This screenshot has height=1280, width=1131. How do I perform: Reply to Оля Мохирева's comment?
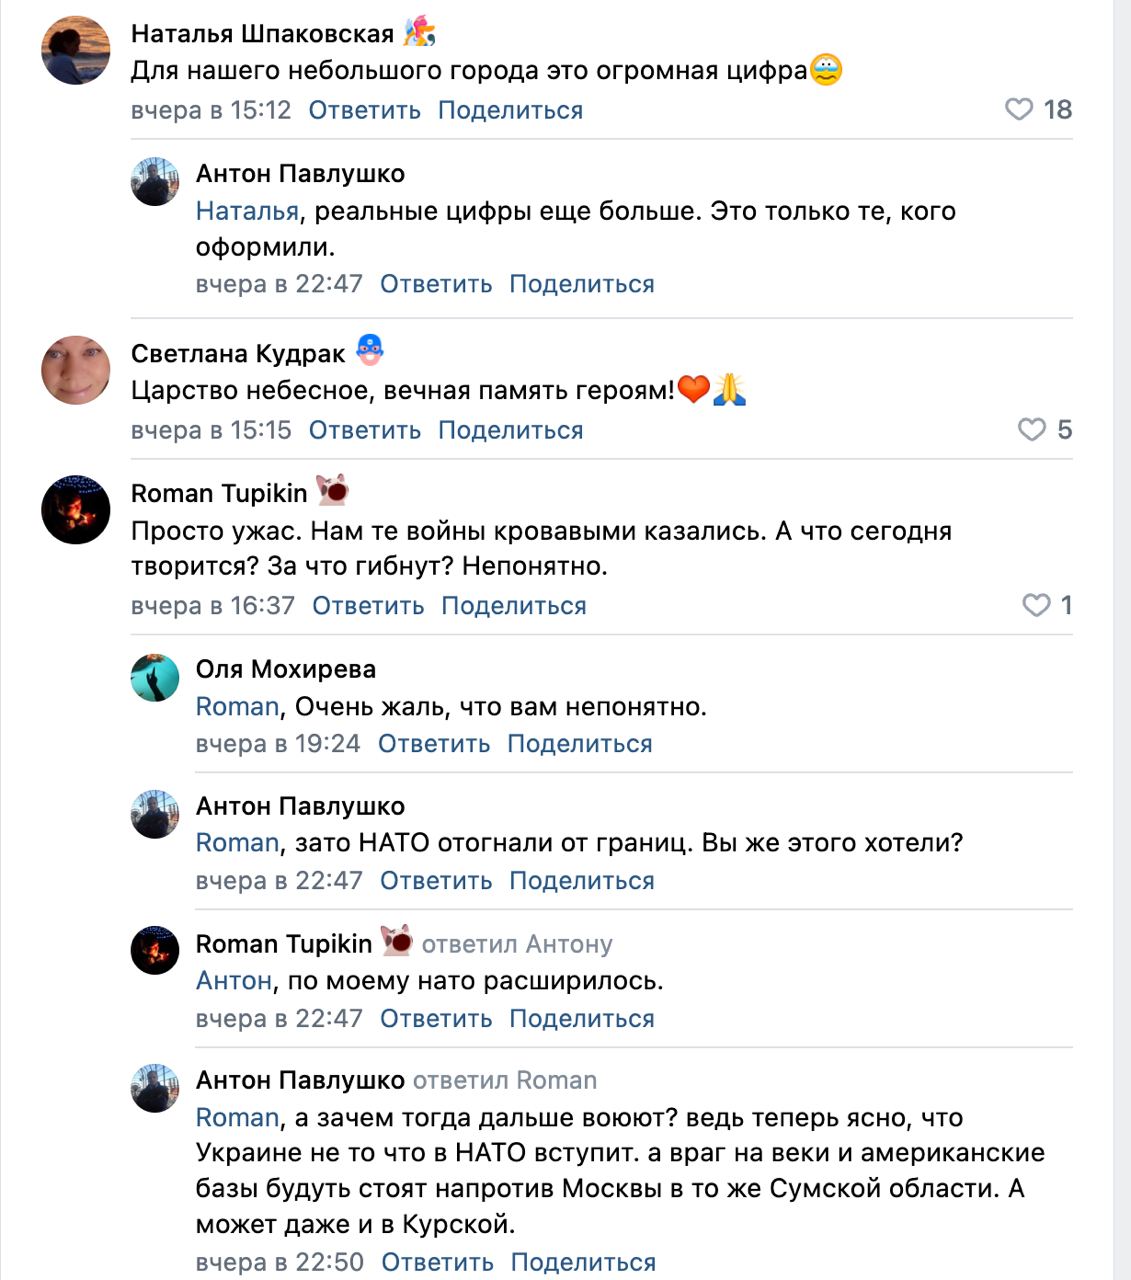434,744
